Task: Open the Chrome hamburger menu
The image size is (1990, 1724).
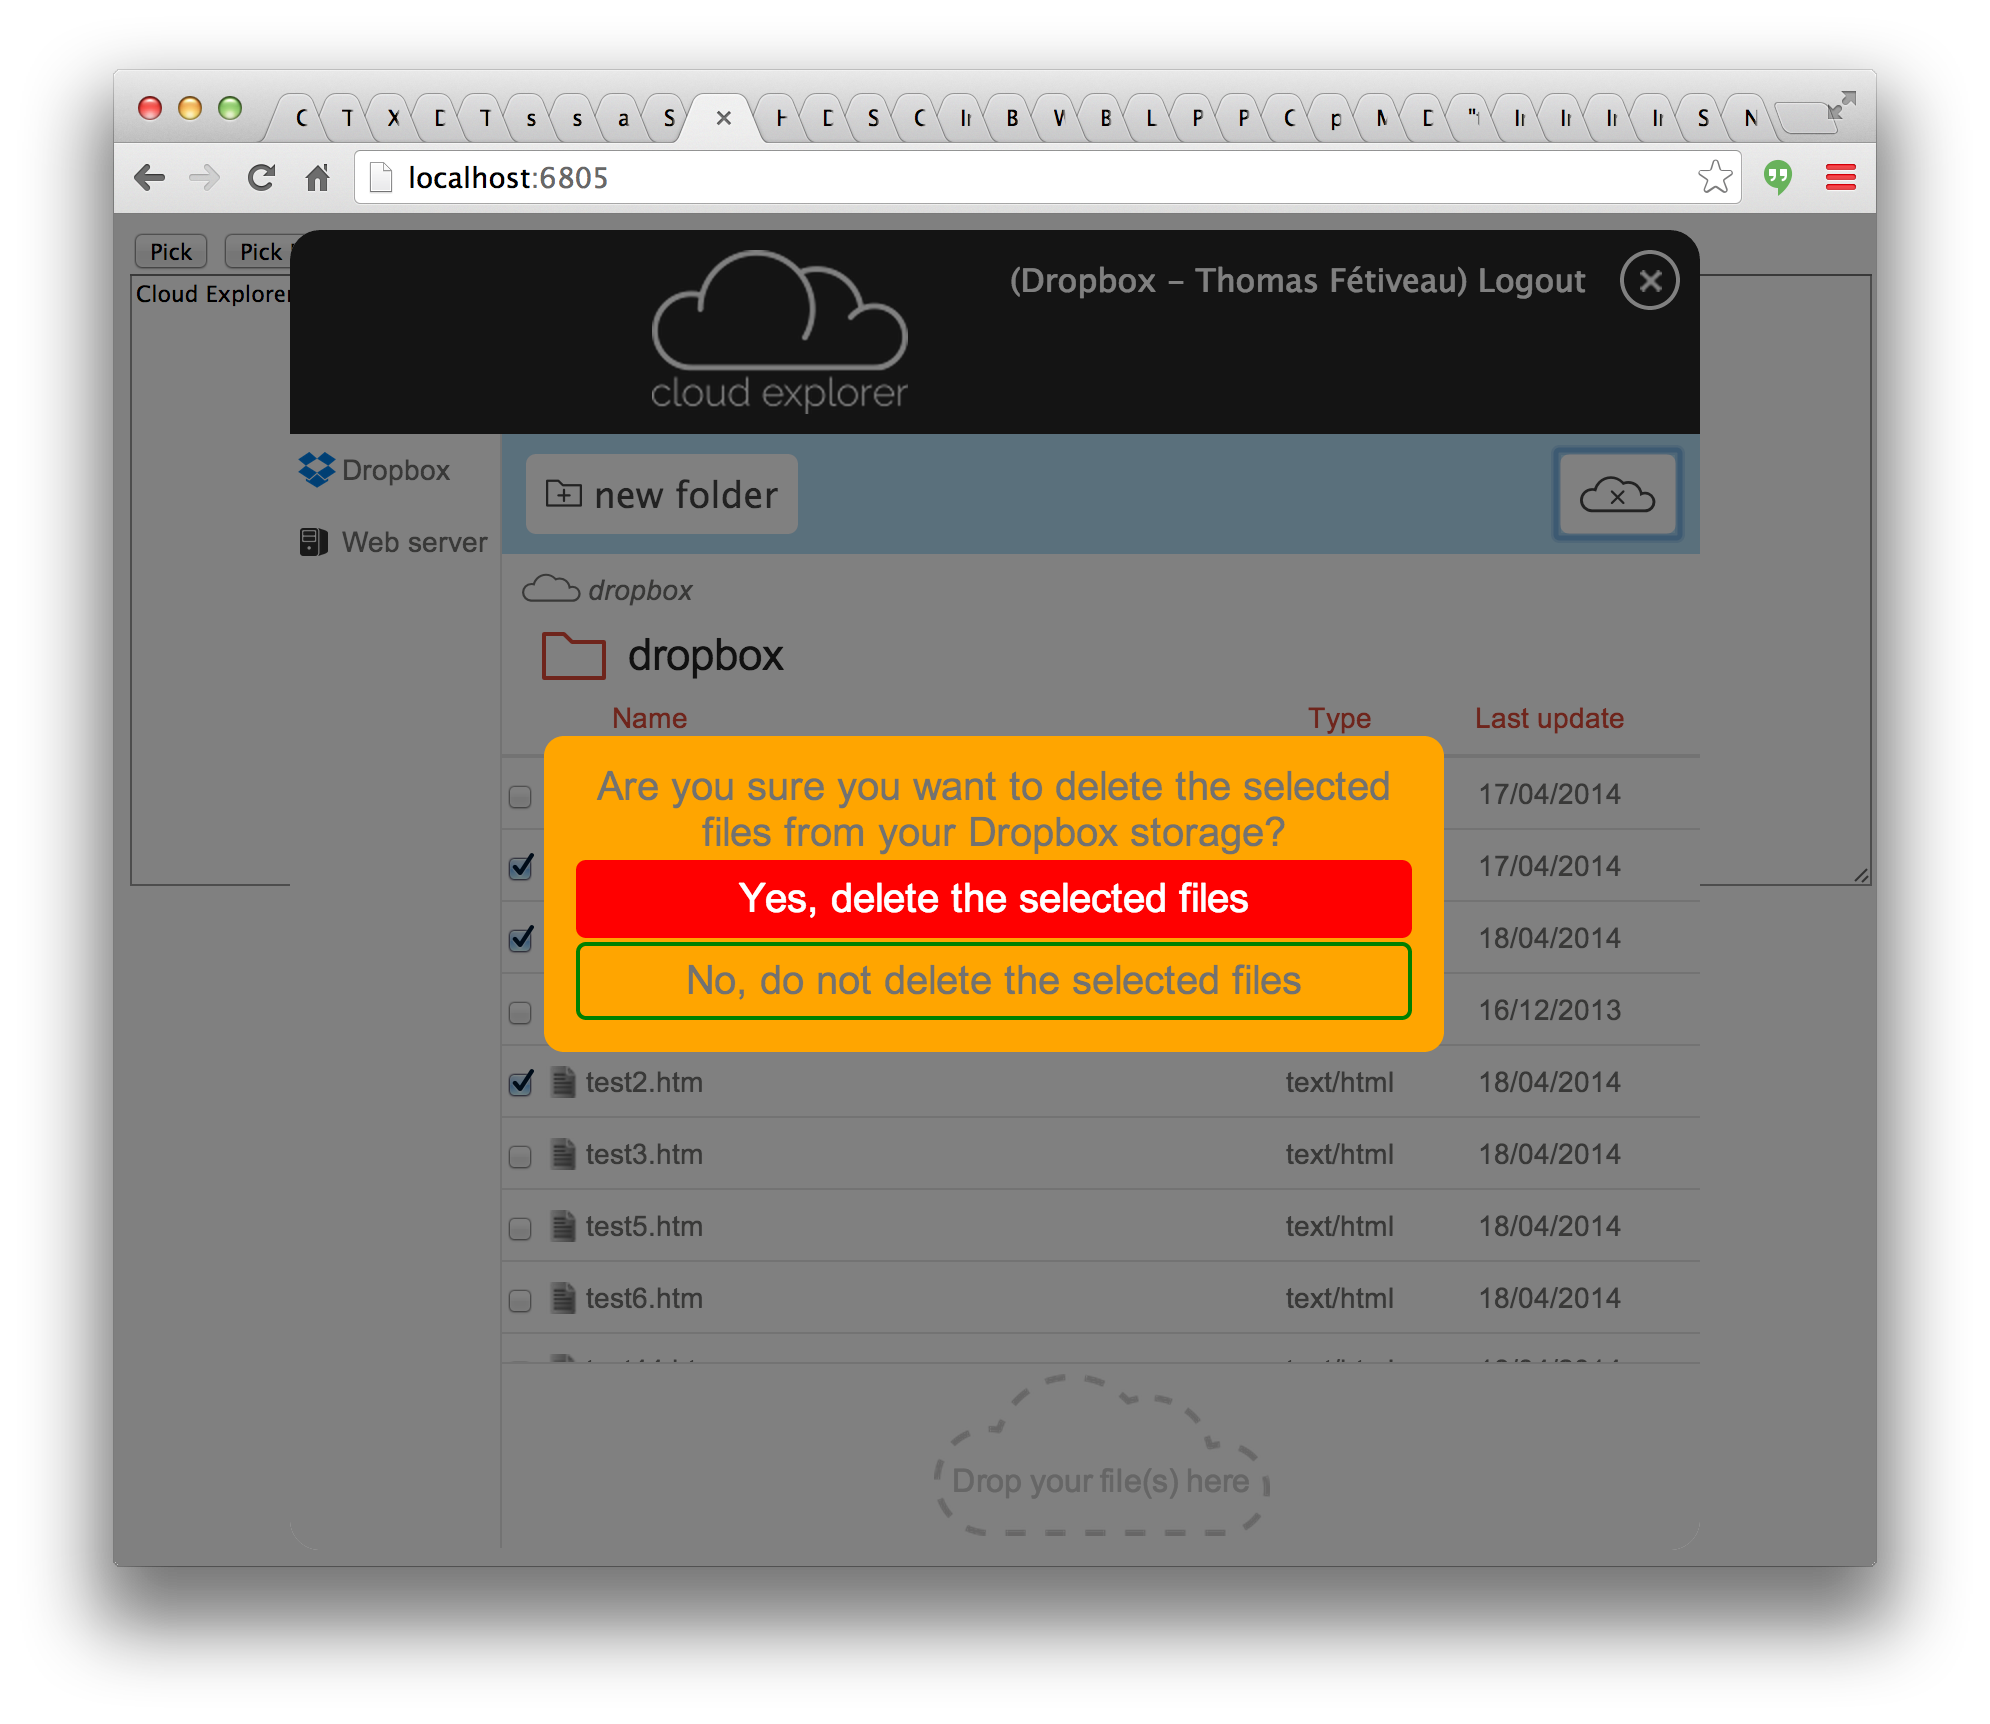Action: pyautogui.click(x=1840, y=178)
